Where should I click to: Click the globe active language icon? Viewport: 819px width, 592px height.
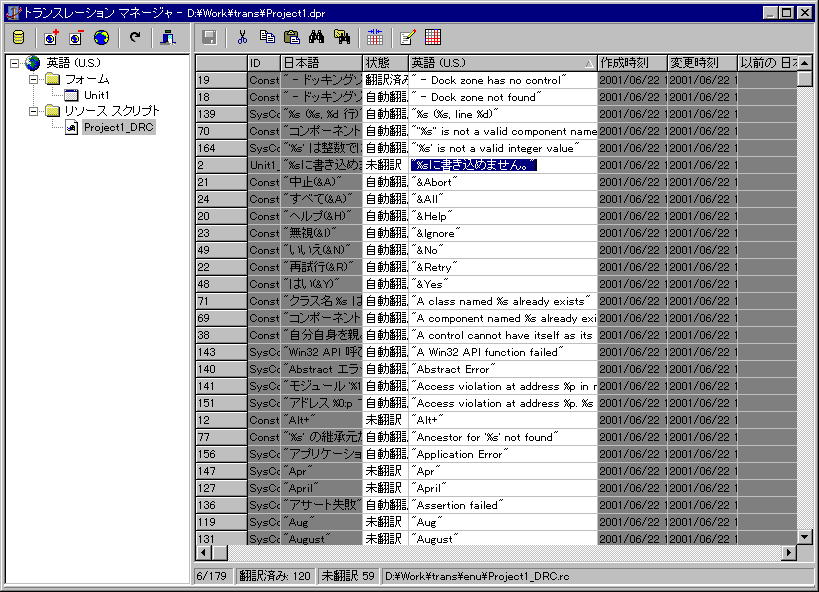101,38
